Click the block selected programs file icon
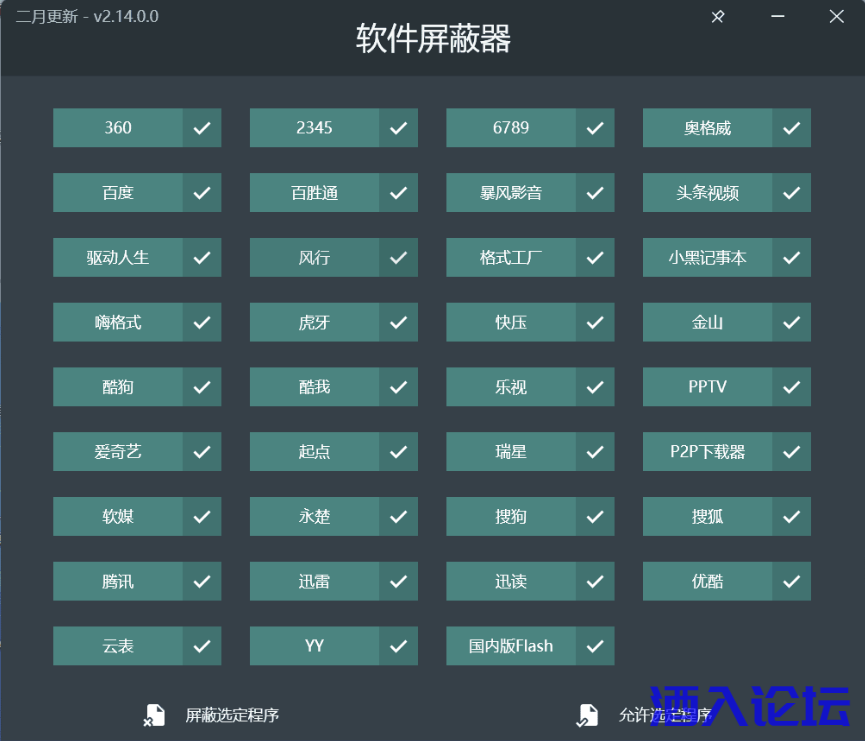The height and width of the screenshot is (741, 865). [x=153, y=715]
